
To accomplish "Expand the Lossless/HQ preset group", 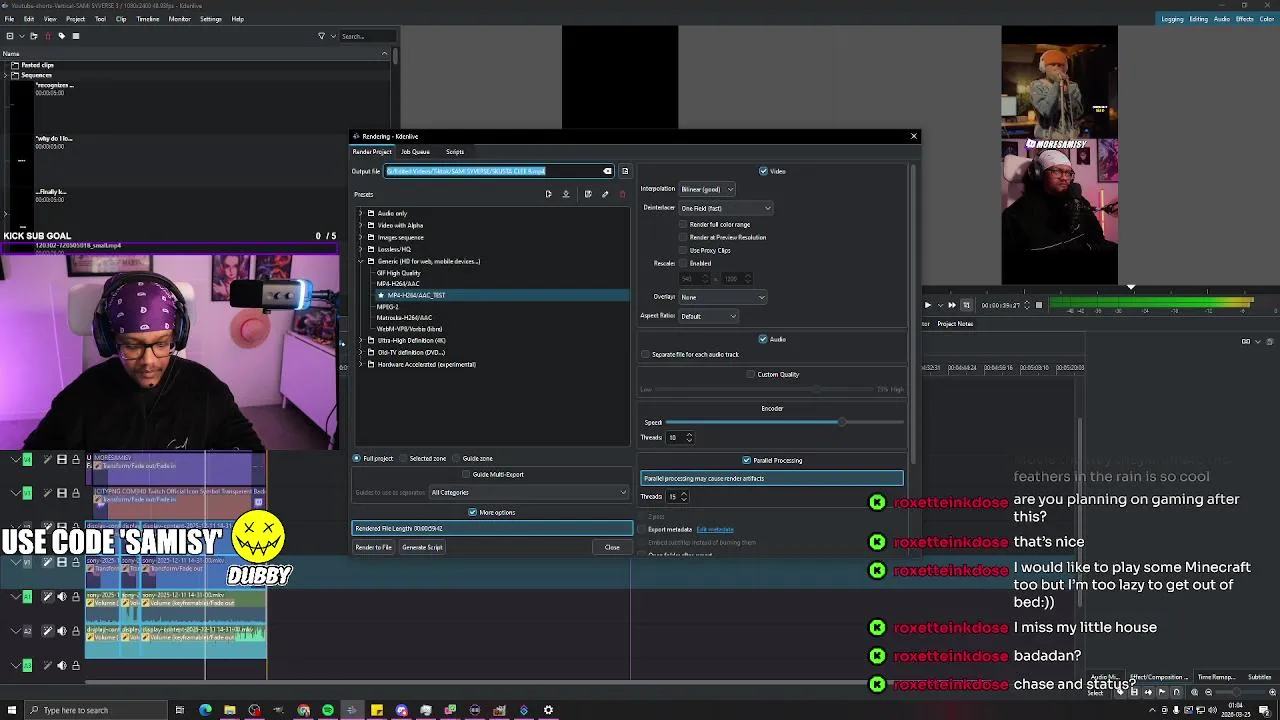I will [x=360, y=249].
